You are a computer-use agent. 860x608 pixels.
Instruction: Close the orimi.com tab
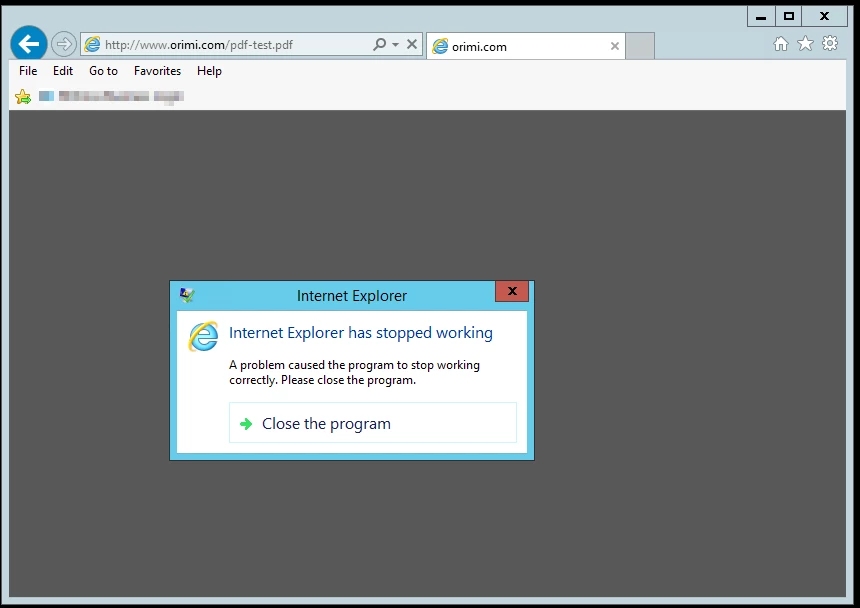pyautogui.click(x=615, y=47)
